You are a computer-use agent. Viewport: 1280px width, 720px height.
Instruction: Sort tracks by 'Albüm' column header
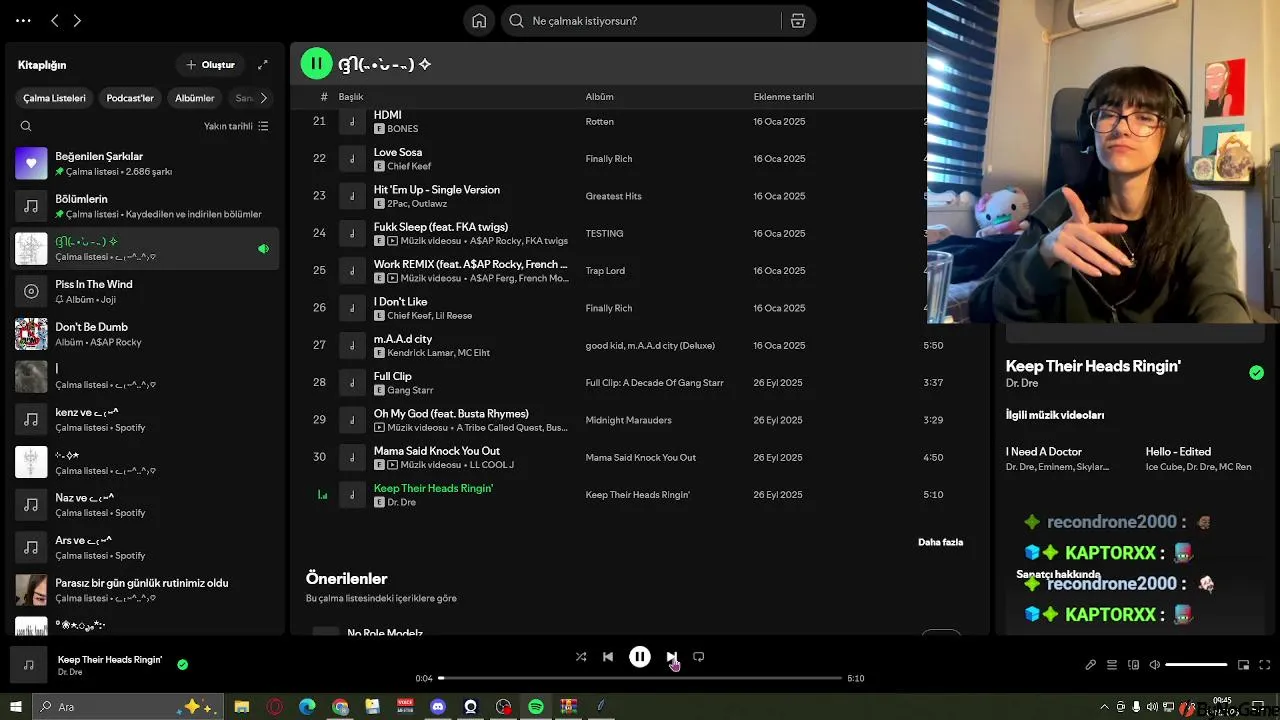point(600,97)
